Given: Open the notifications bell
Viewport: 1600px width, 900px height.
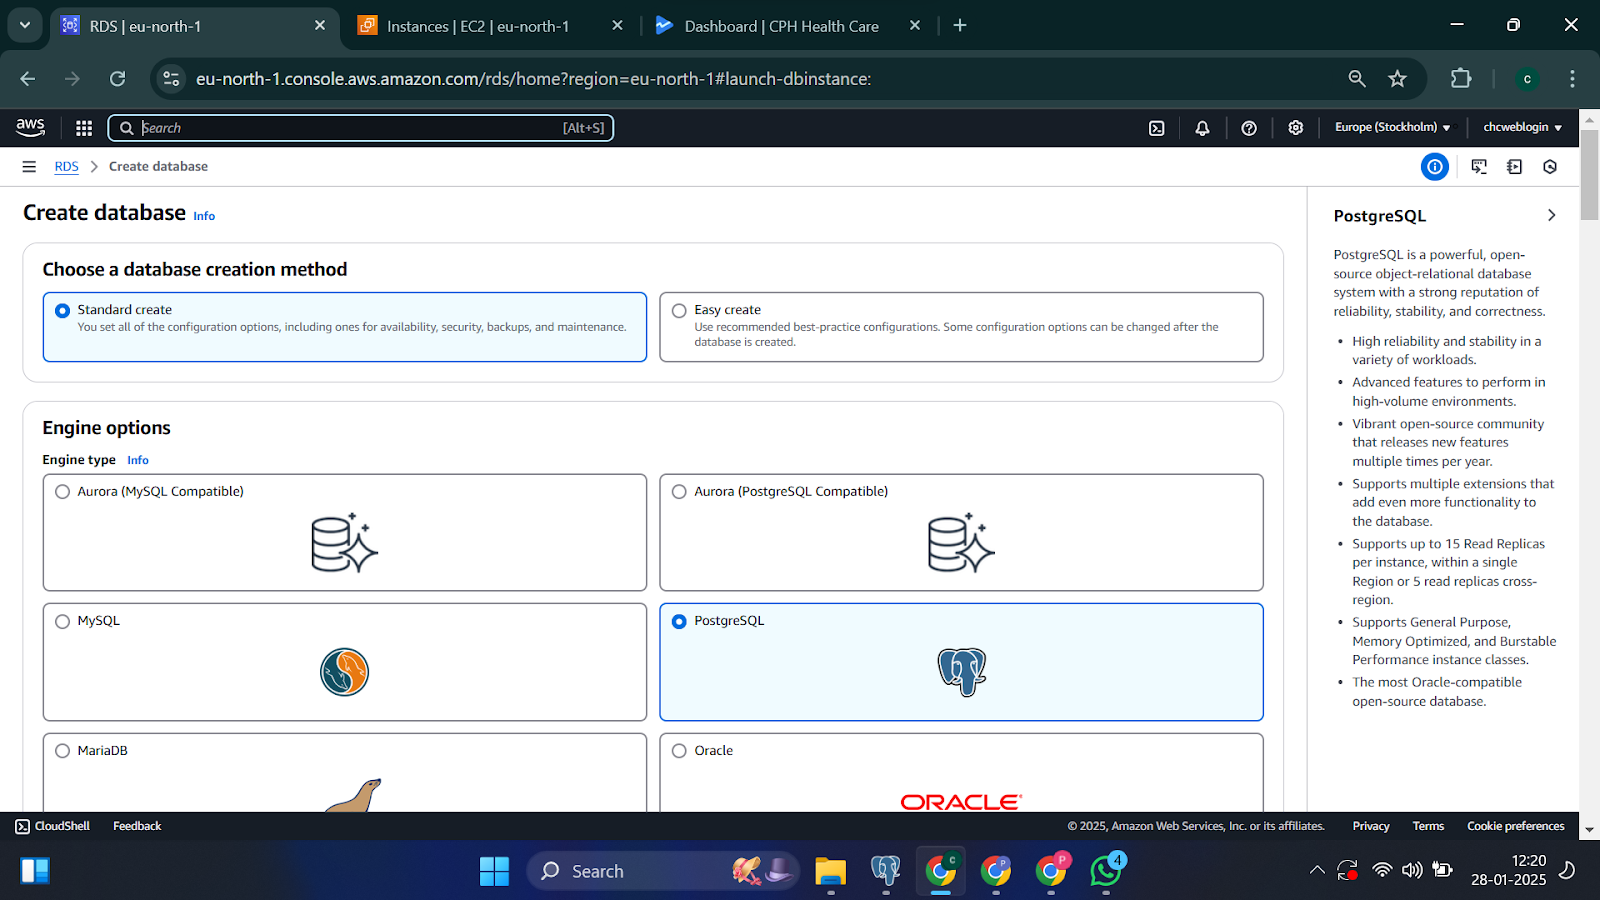Looking at the screenshot, I should coord(1202,128).
